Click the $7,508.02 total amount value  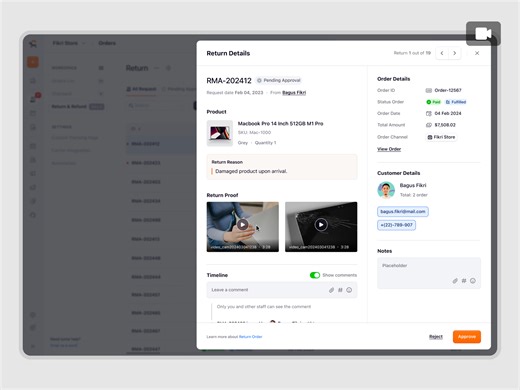(445, 125)
